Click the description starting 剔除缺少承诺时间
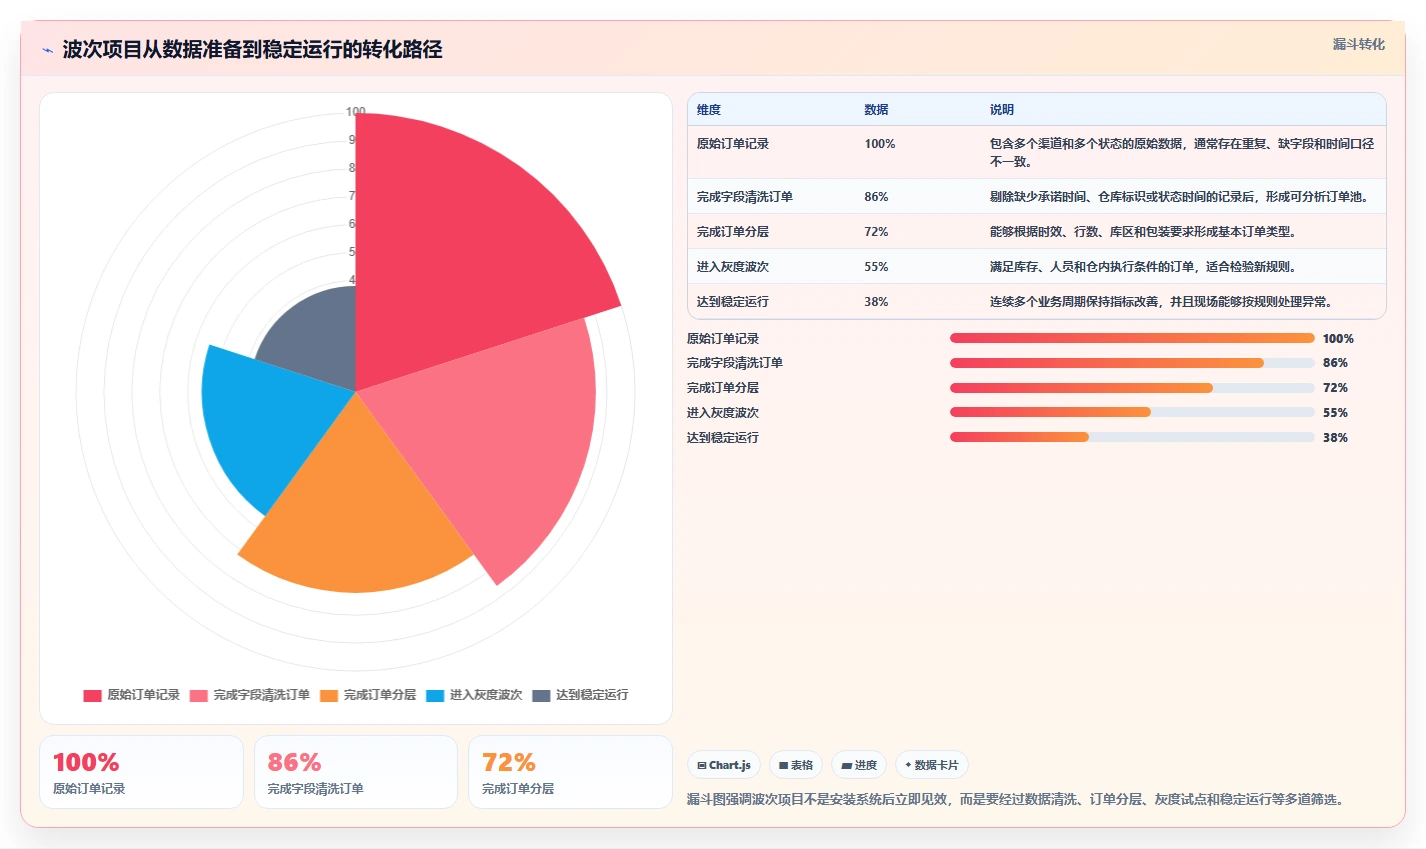 tap(1180, 197)
